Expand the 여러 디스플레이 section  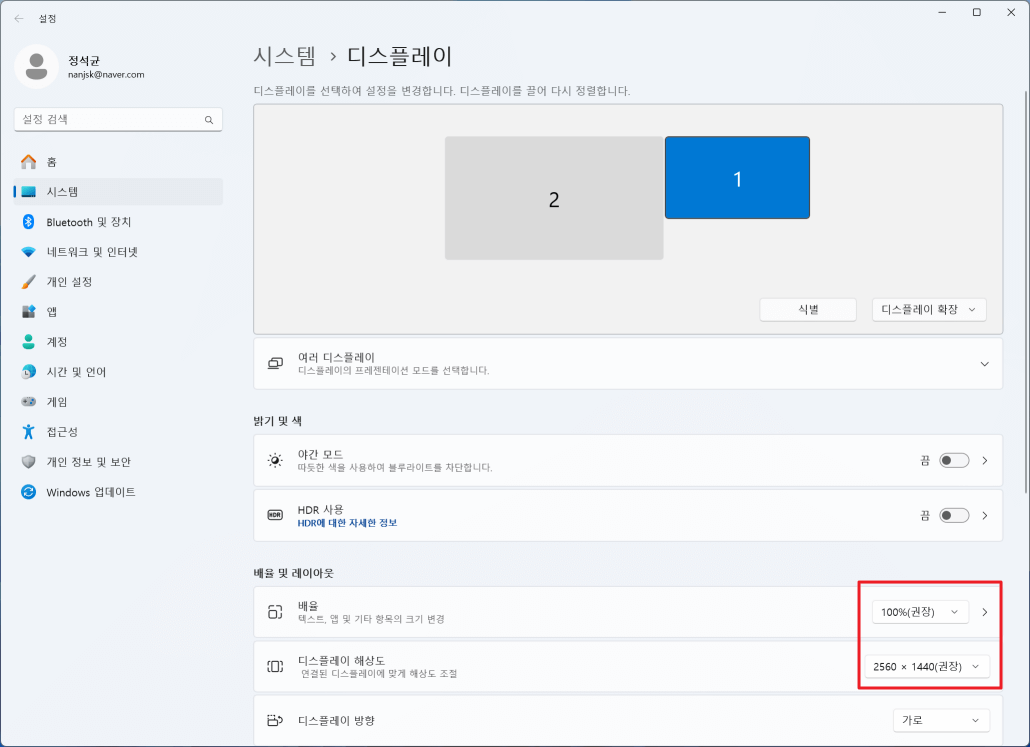(x=986, y=363)
